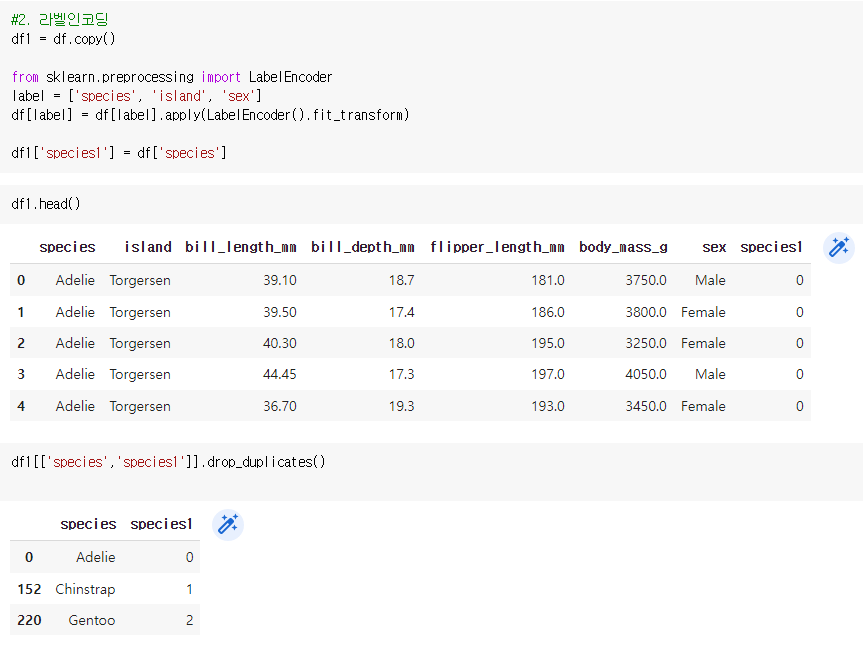Click the Gentoo species cell
Screen dimensions: 863x645
[92, 620]
